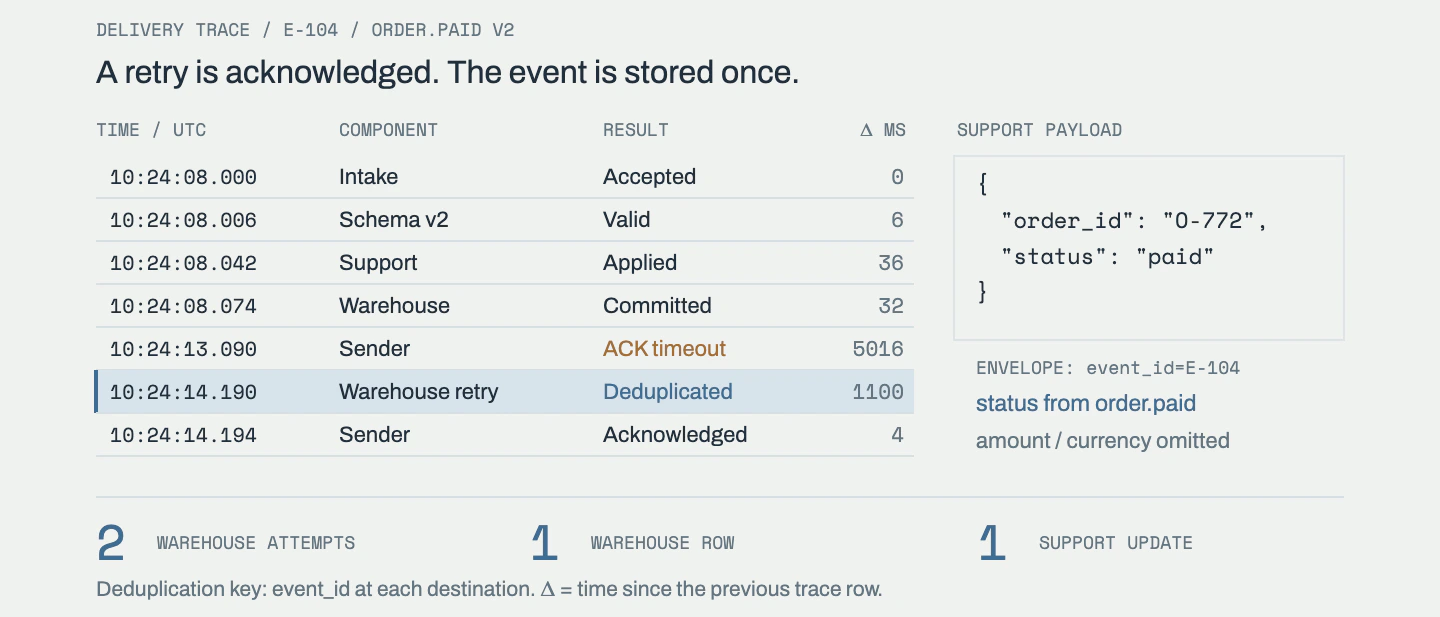Select timestamp 10:24:08.000

(183, 177)
